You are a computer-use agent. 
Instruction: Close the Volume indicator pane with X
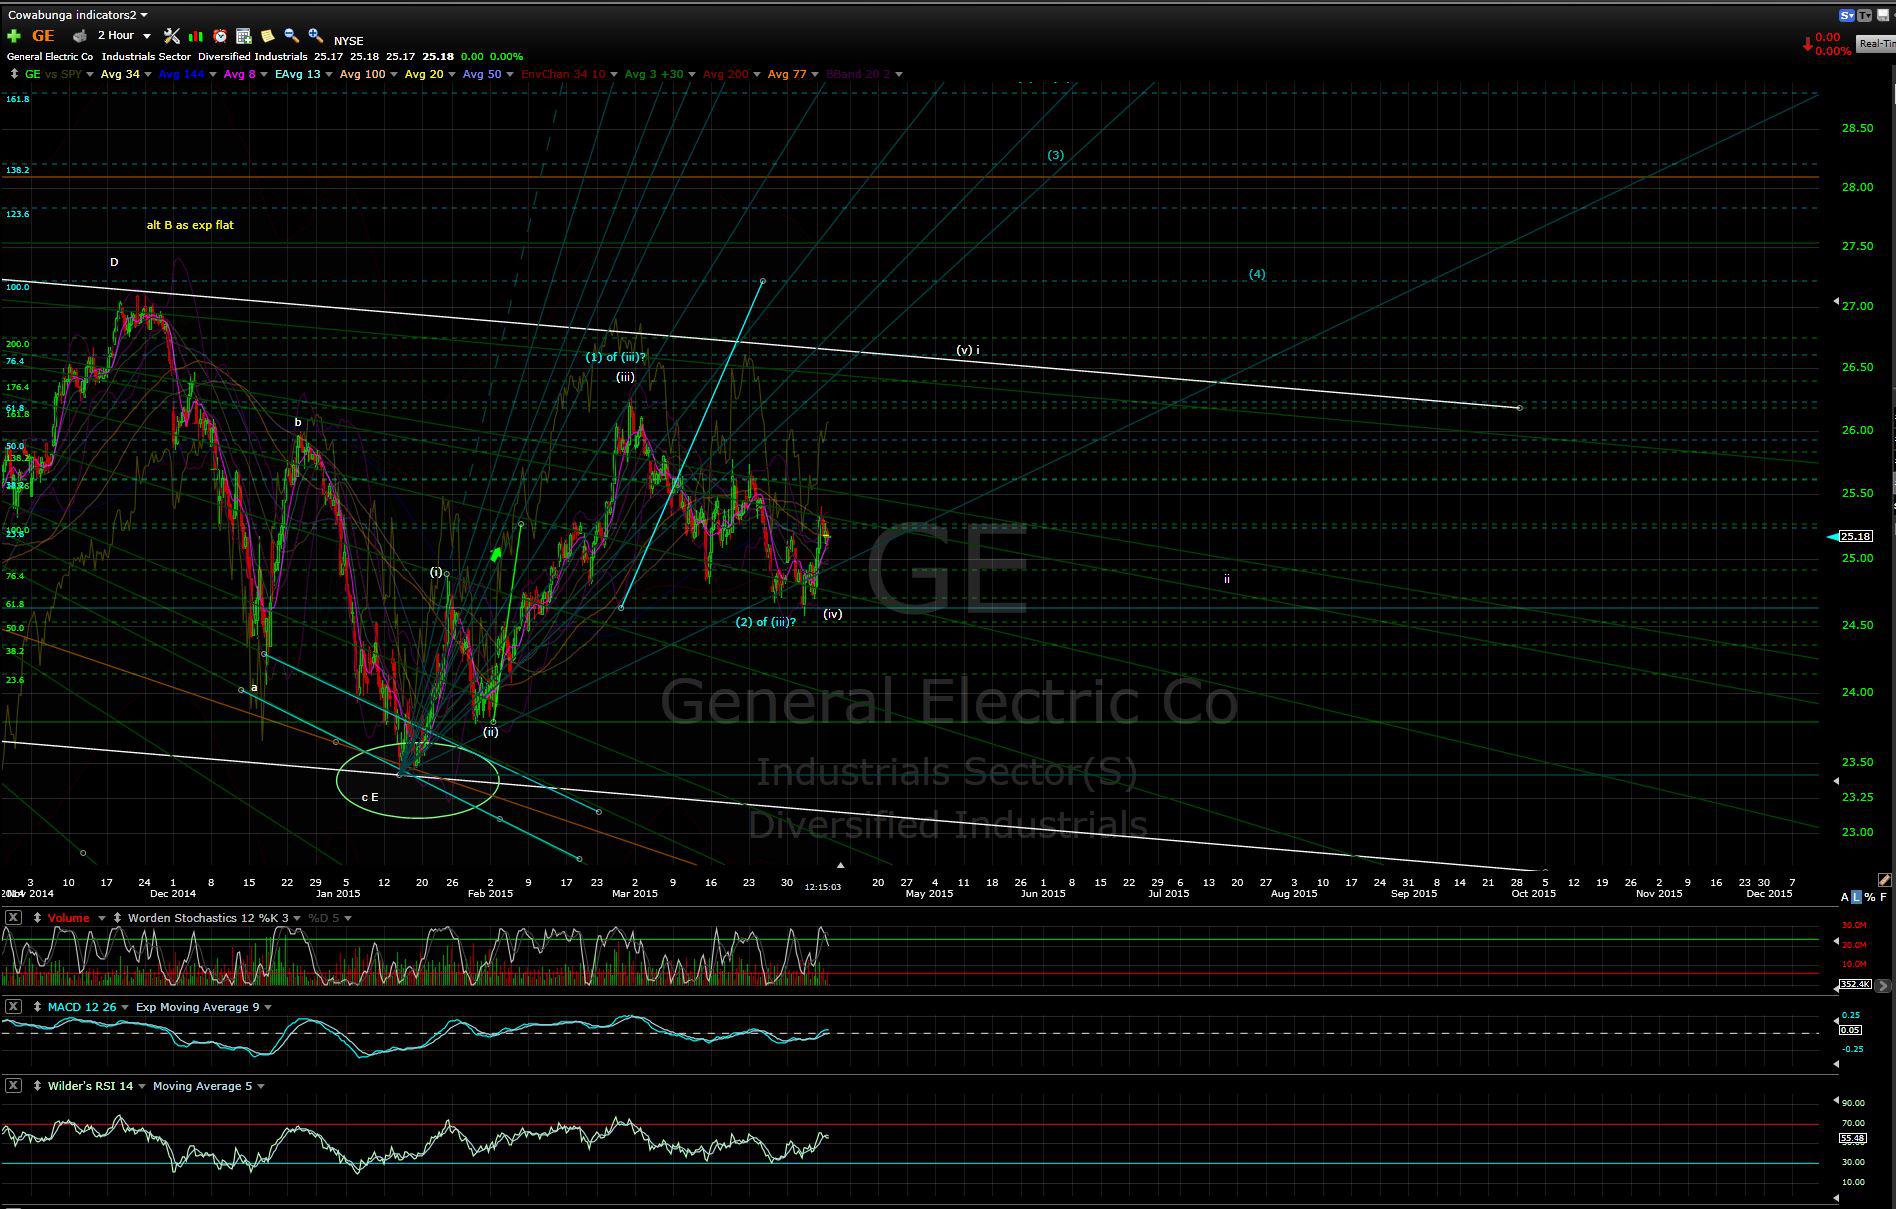pos(13,918)
